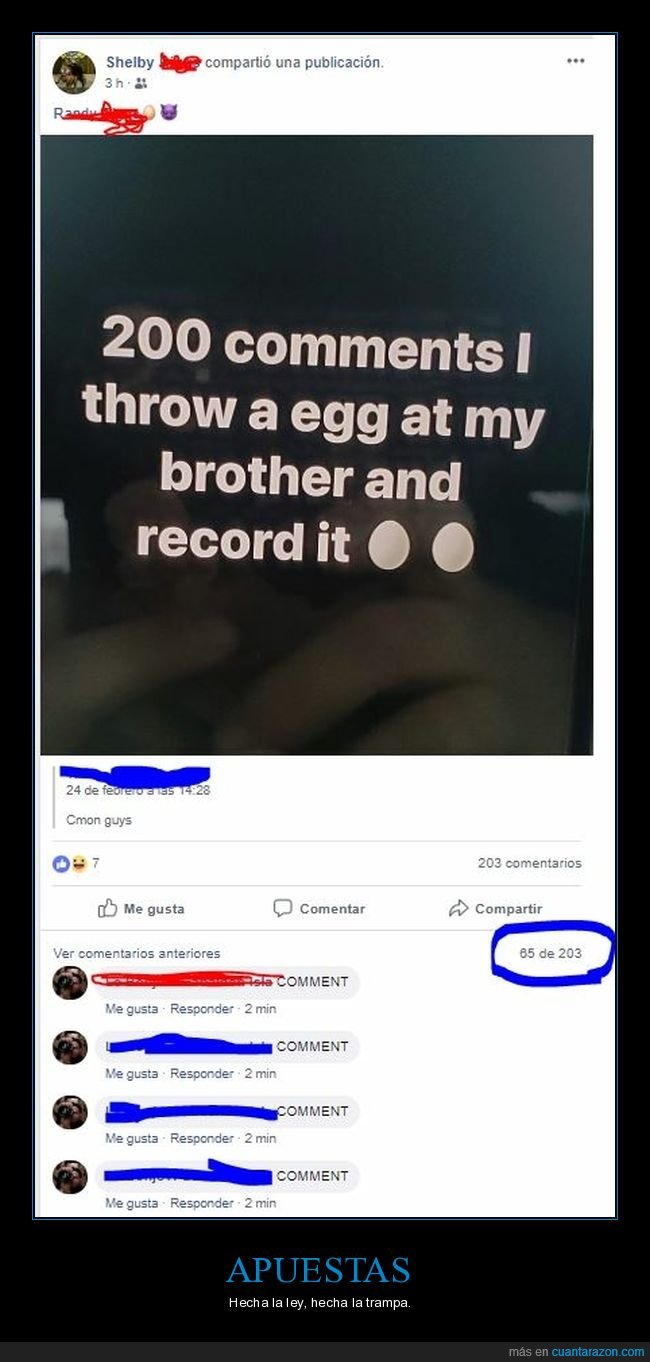Click the laughing reaction icon

pyautogui.click(x=78, y=864)
